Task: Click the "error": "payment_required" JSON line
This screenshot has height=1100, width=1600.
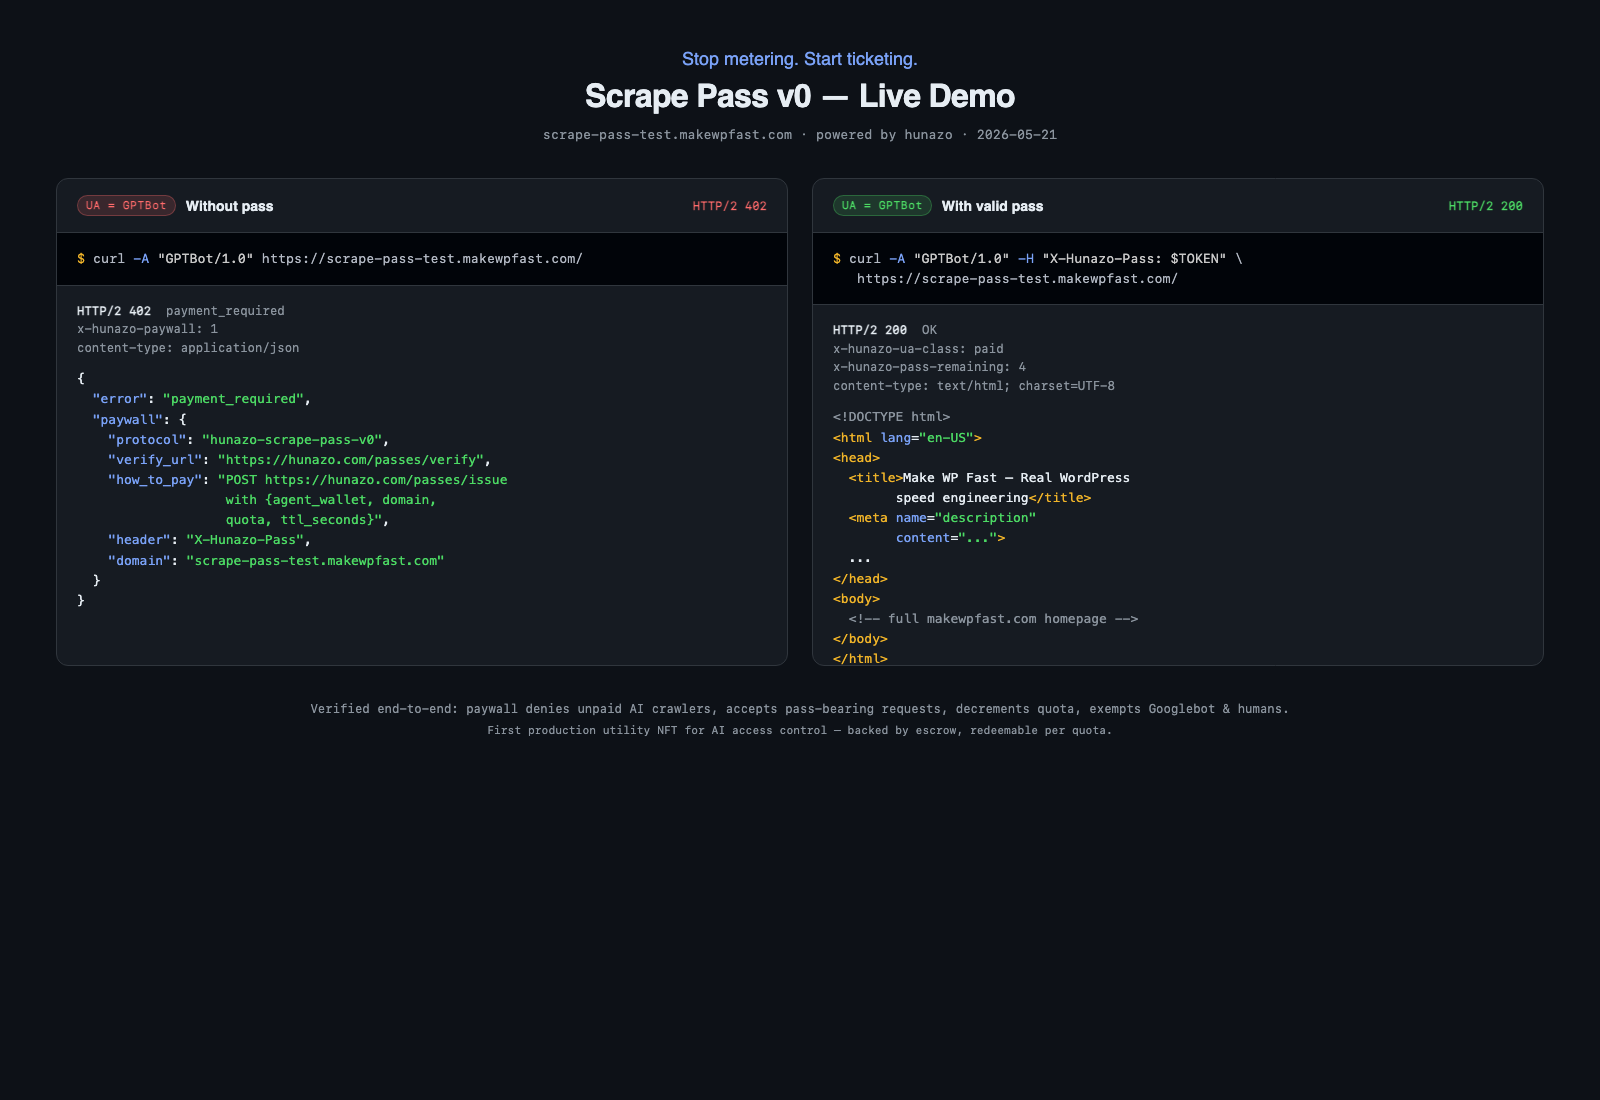Action: [202, 399]
